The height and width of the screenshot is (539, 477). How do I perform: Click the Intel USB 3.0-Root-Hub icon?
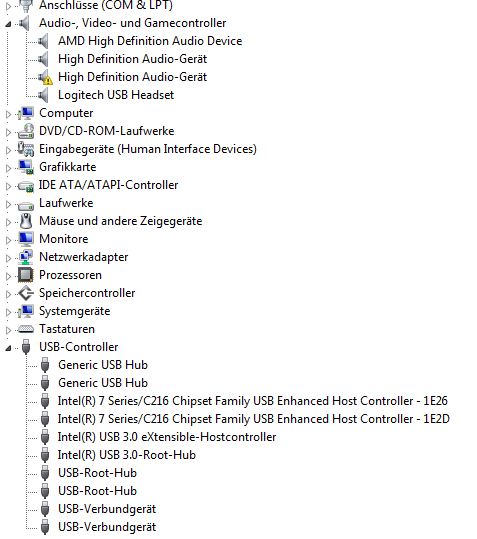[x=45, y=455]
